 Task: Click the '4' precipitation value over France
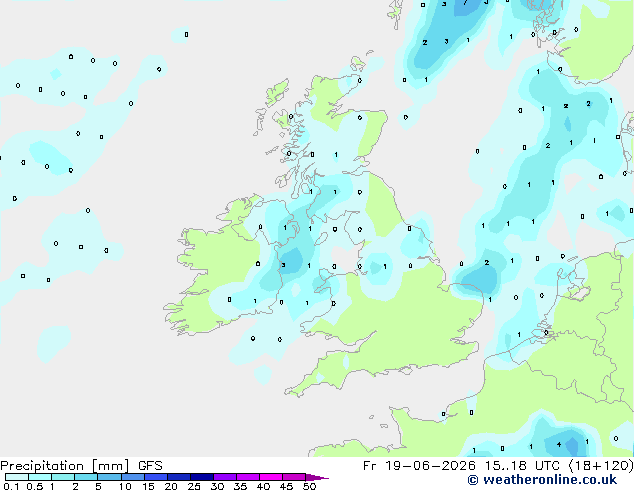(559, 444)
